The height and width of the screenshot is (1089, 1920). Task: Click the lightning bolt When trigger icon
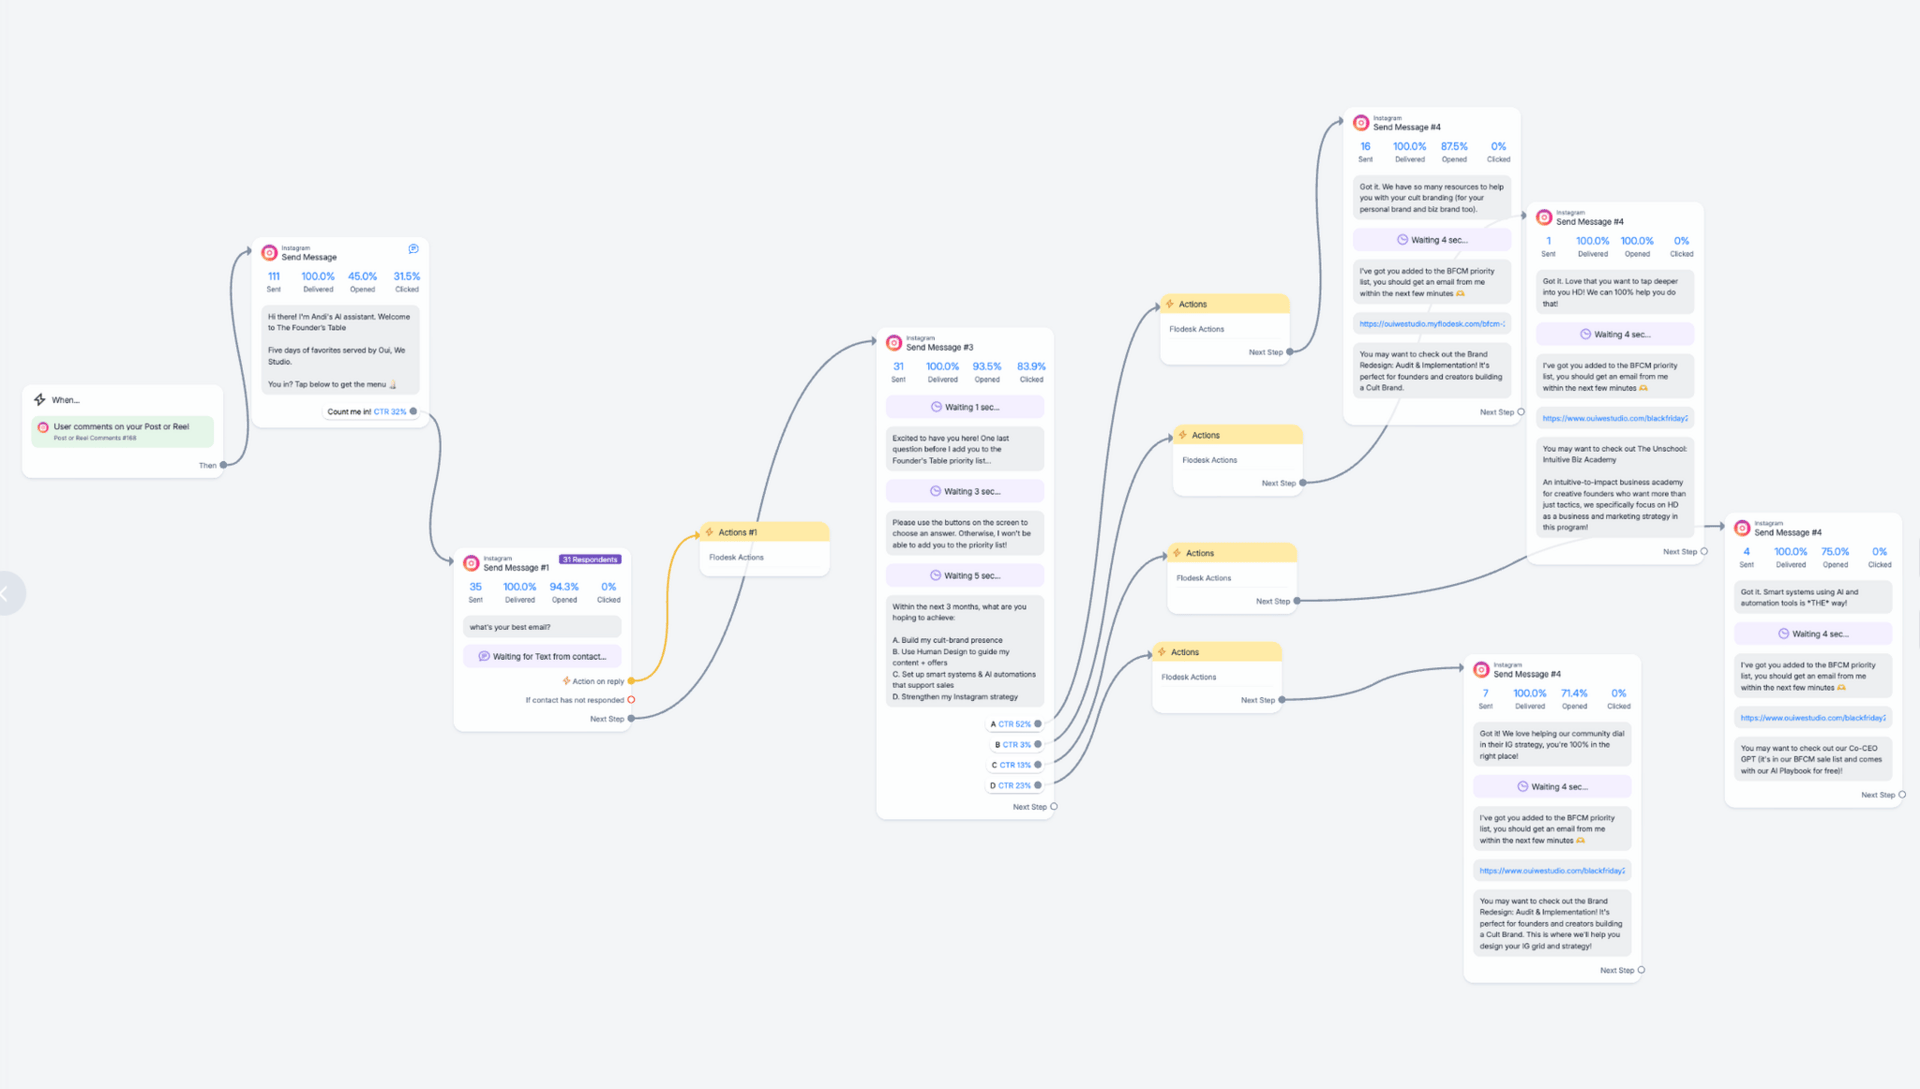pyautogui.click(x=40, y=399)
